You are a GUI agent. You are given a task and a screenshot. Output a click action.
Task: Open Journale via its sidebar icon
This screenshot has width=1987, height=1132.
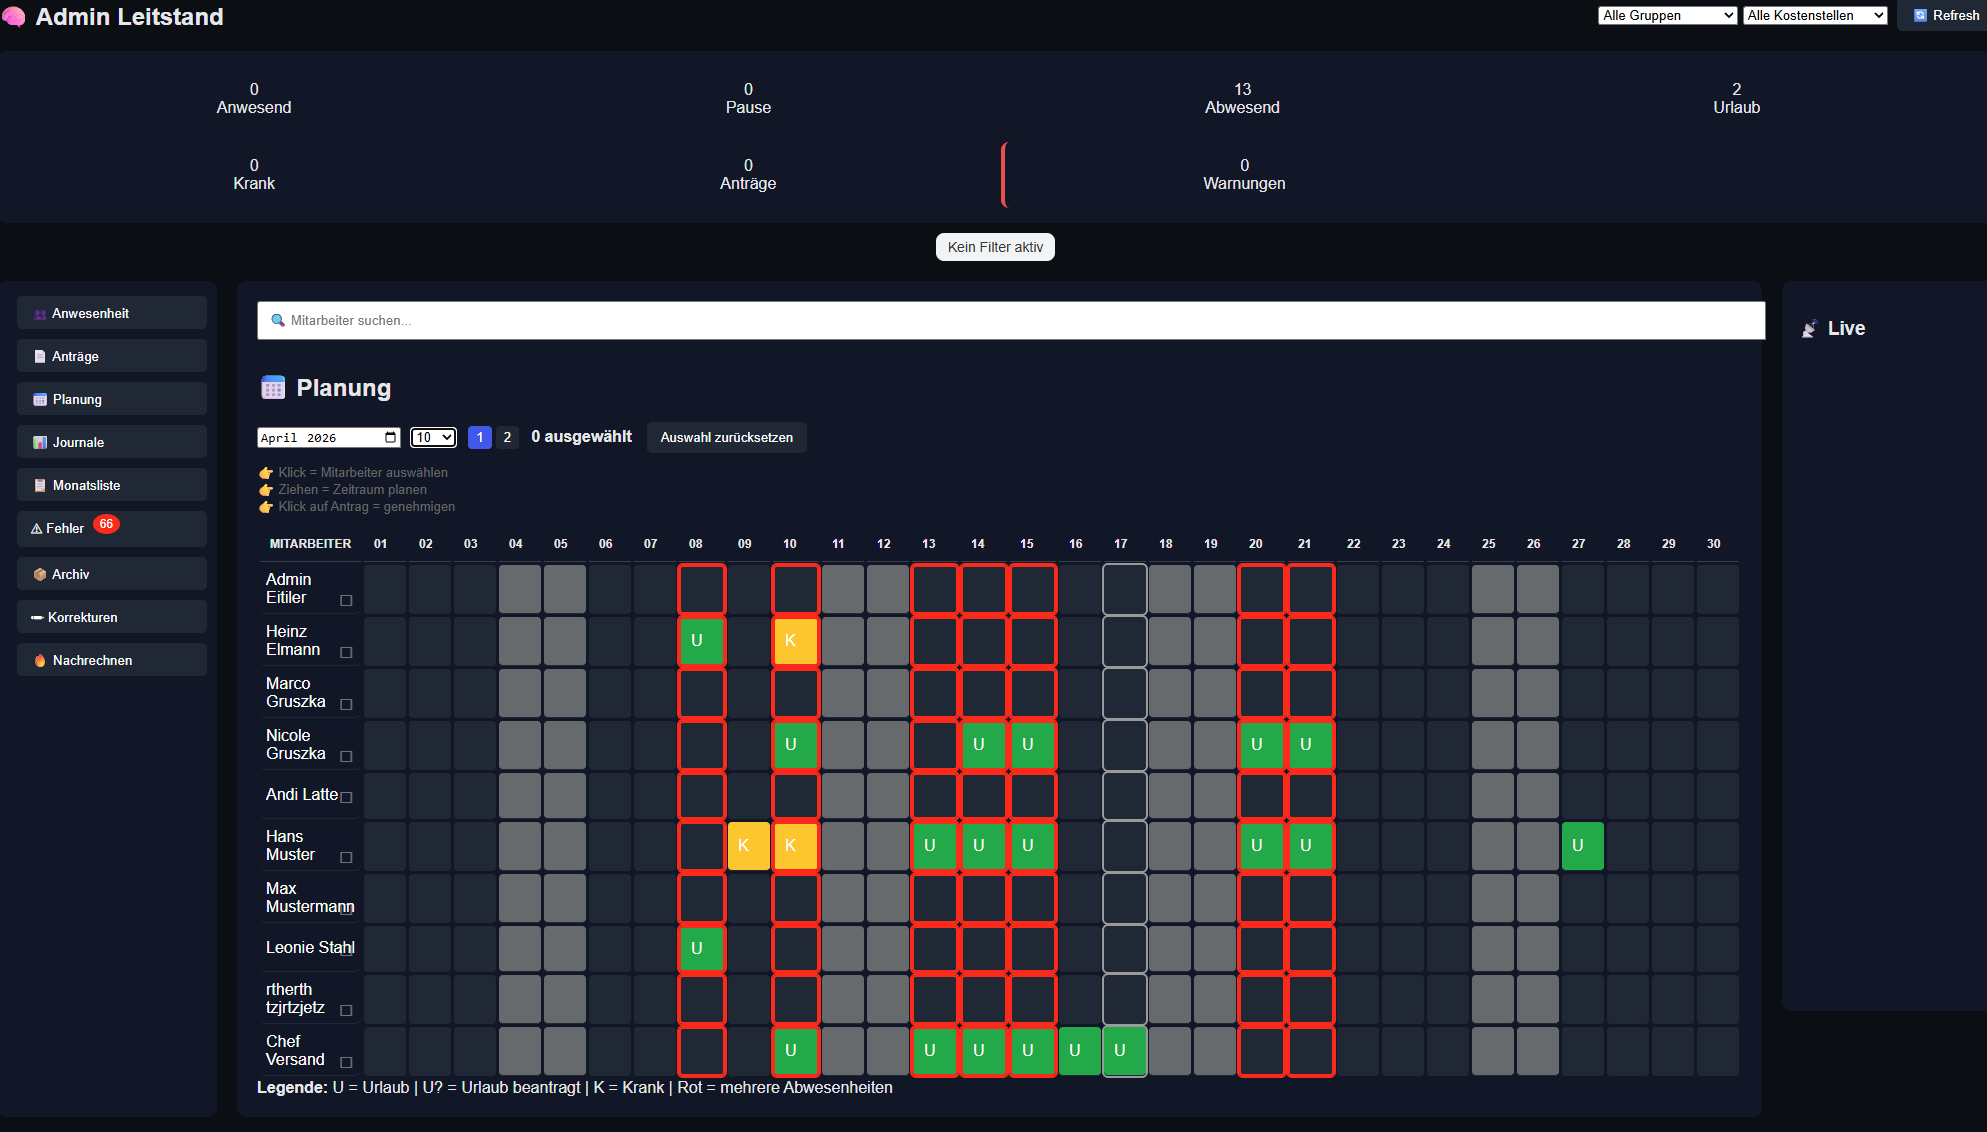click(x=38, y=441)
